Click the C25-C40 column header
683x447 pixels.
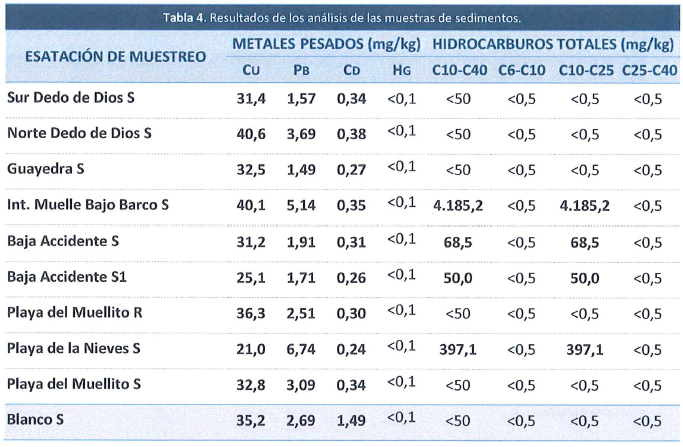649,70
